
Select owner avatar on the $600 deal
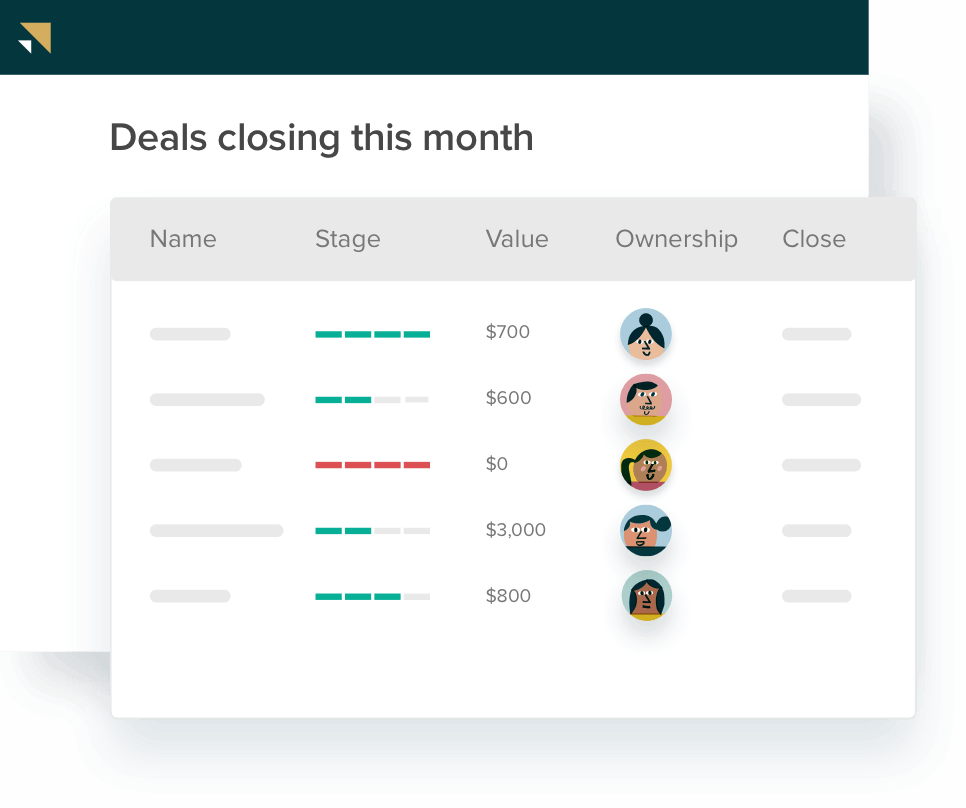click(645, 400)
